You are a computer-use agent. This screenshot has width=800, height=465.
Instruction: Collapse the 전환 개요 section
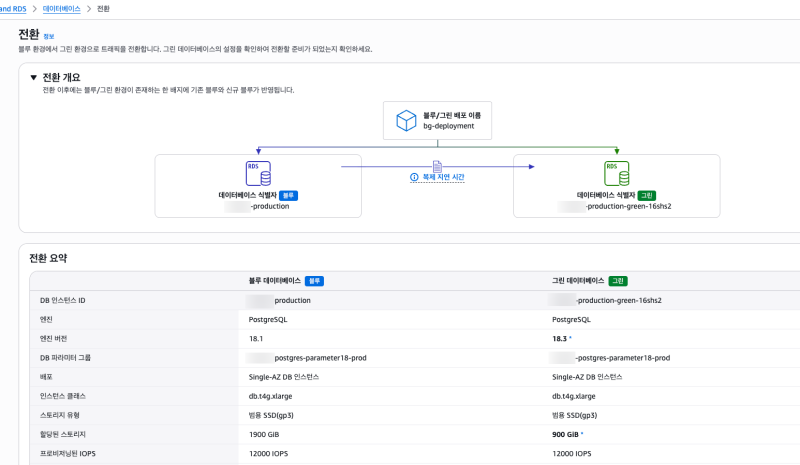[x=33, y=77]
